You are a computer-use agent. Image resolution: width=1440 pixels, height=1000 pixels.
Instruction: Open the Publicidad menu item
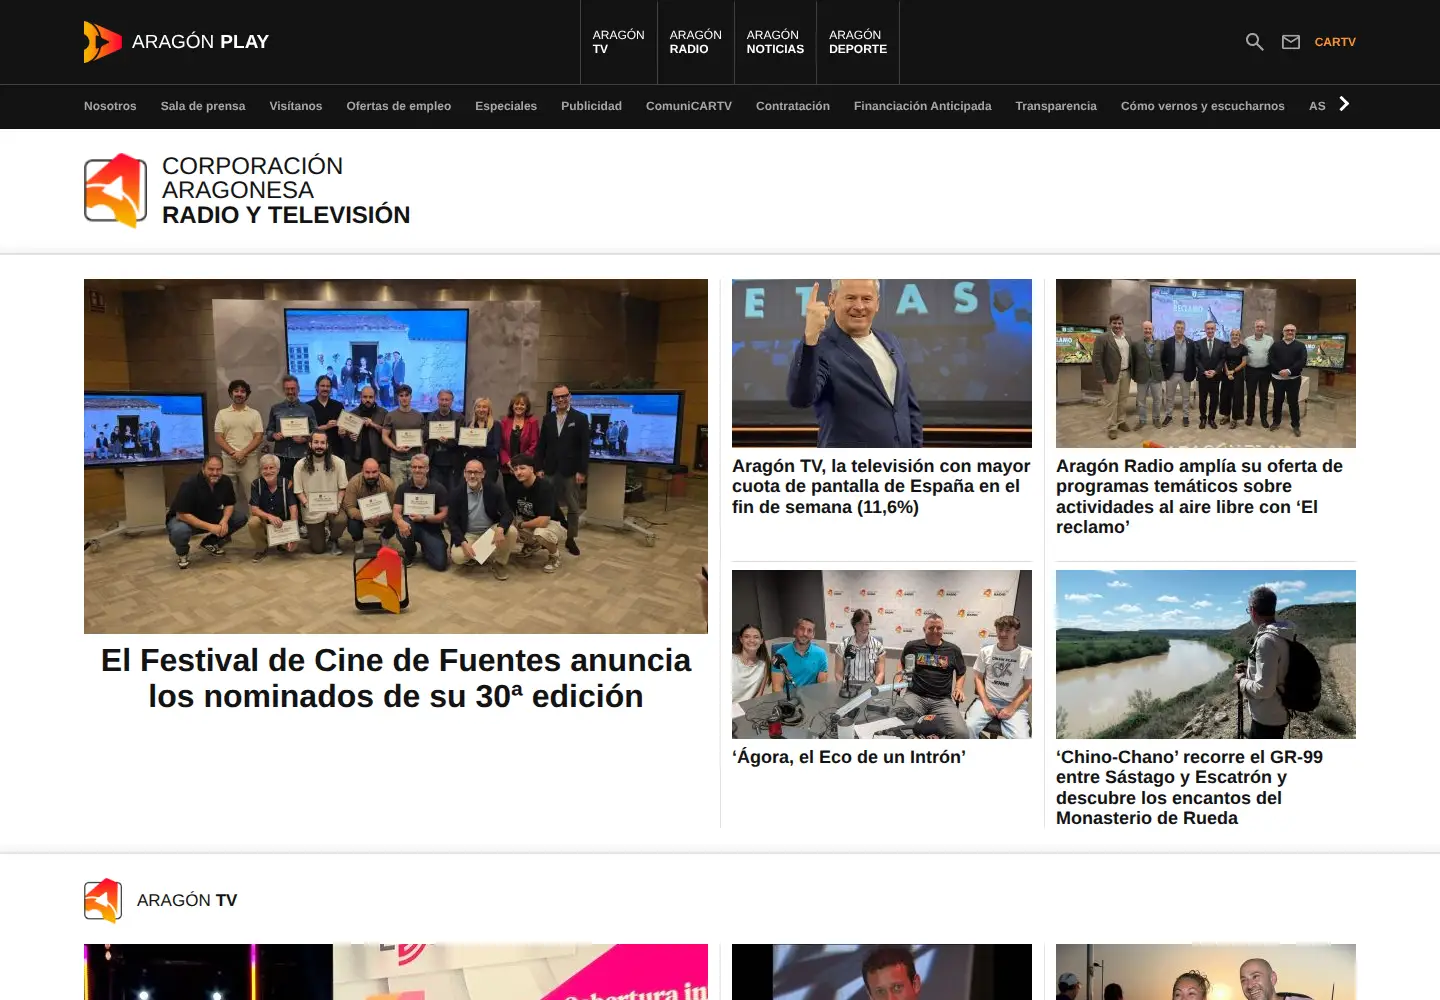(591, 106)
